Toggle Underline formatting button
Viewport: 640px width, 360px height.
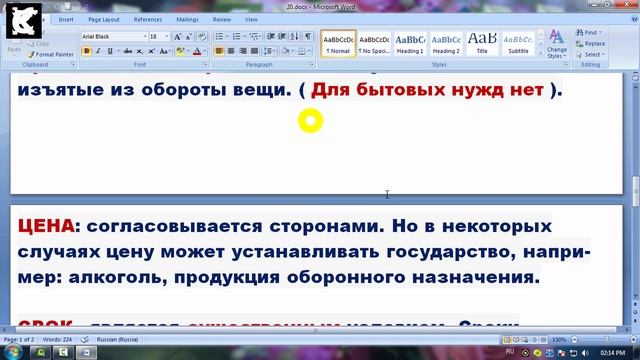110,51
